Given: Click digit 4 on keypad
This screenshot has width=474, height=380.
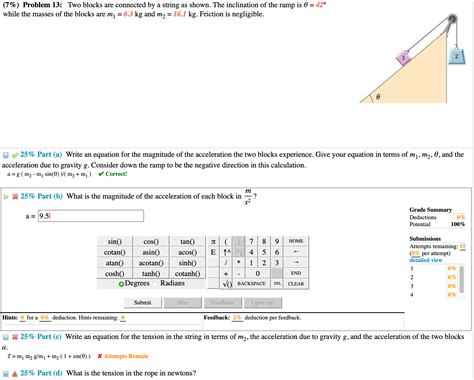Looking at the screenshot, I should coord(251,252).
